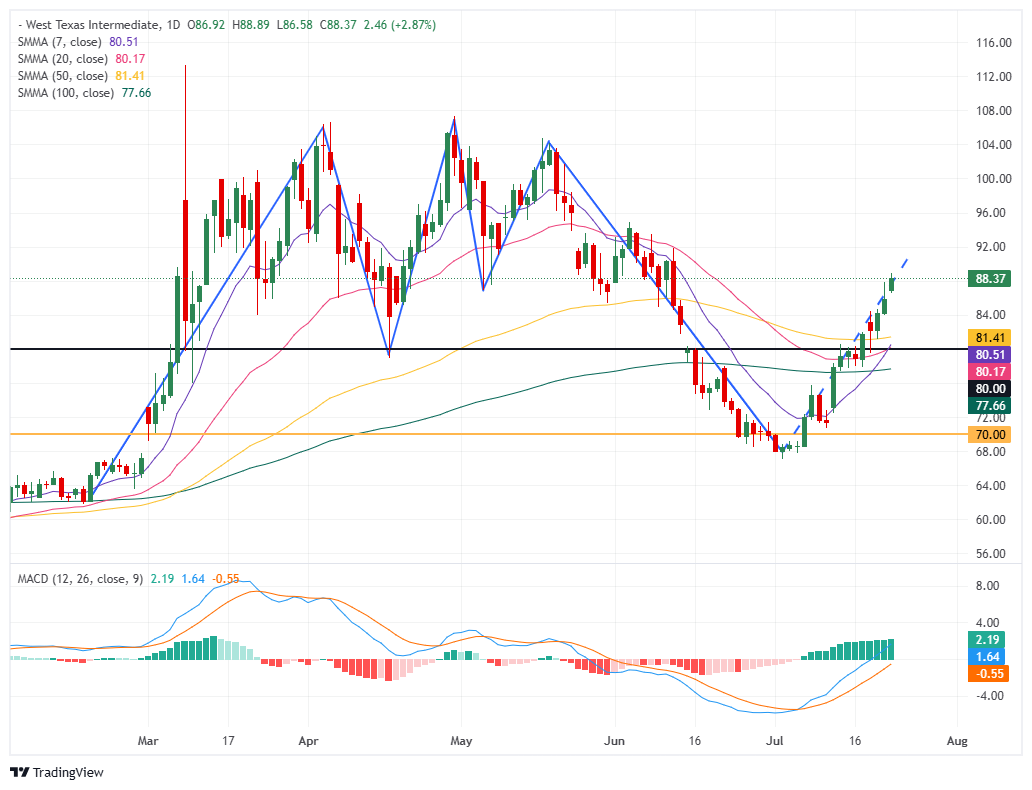Viewport: 1032px width, 790px height.
Task: Click the purple 80.51 SMMA price tag
Action: click(x=989, y=355)
